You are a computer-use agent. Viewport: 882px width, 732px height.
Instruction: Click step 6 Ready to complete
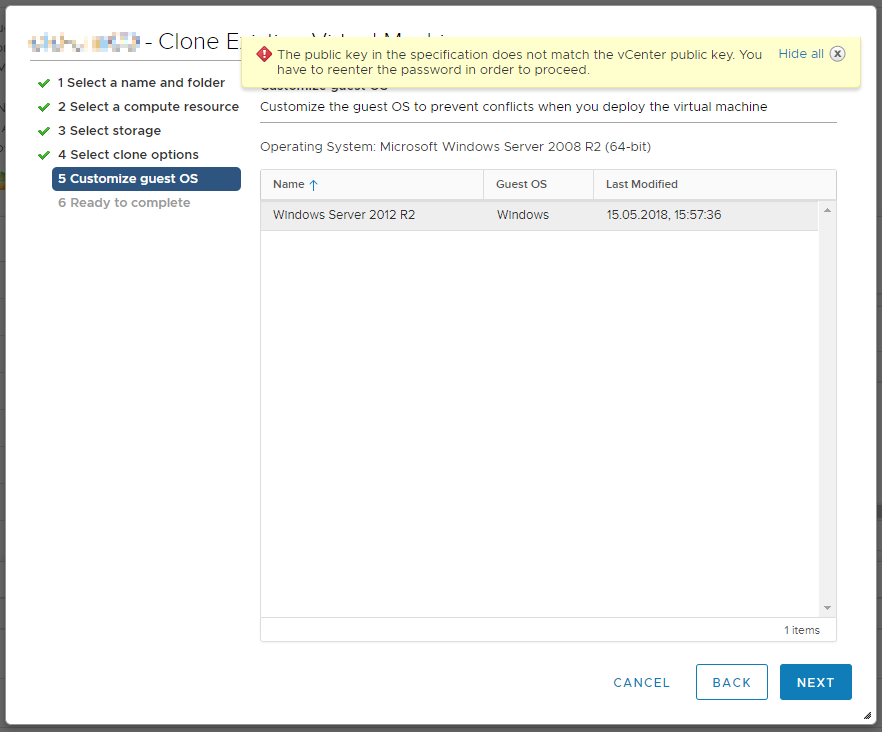pos(124,203)
